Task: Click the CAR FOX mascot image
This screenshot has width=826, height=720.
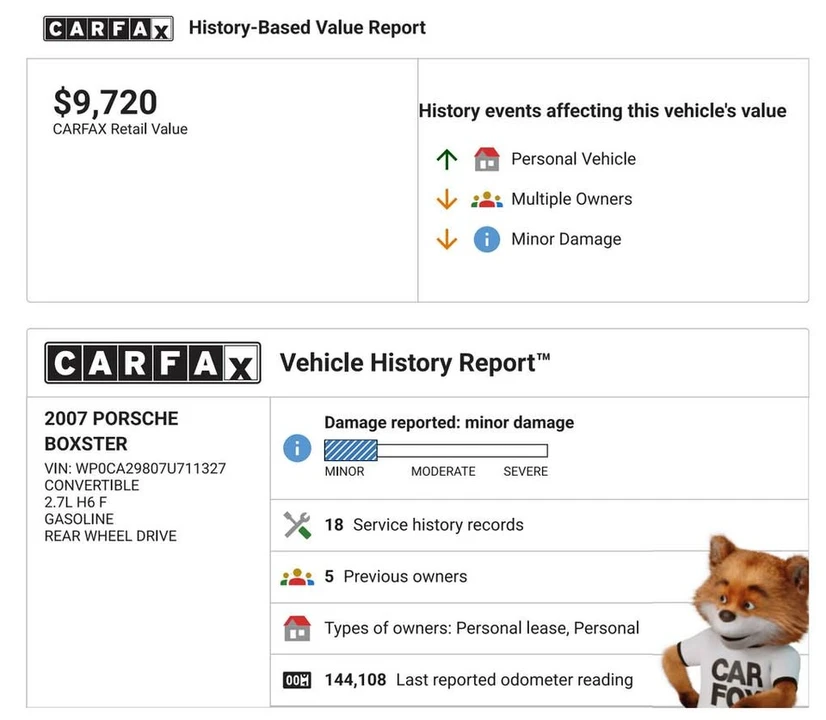Action: click(738, 622)
